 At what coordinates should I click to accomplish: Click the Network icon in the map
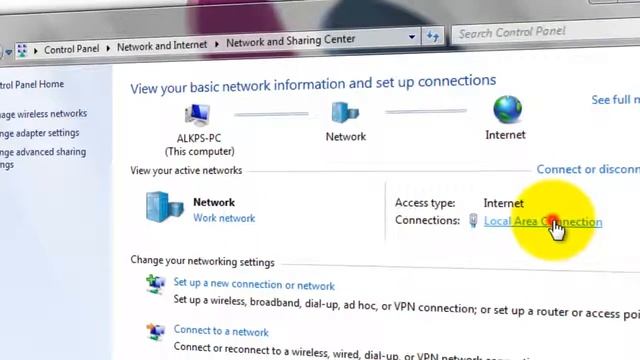click(345, 112)
